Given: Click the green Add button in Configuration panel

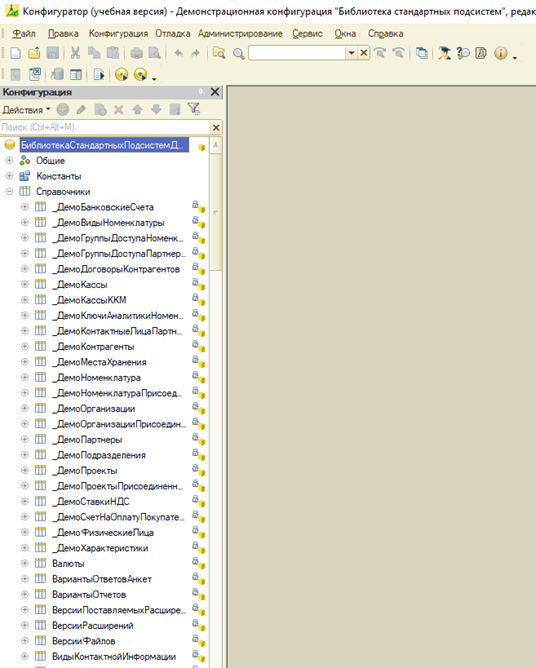Looking at the screenshot, I should point(63,110).
